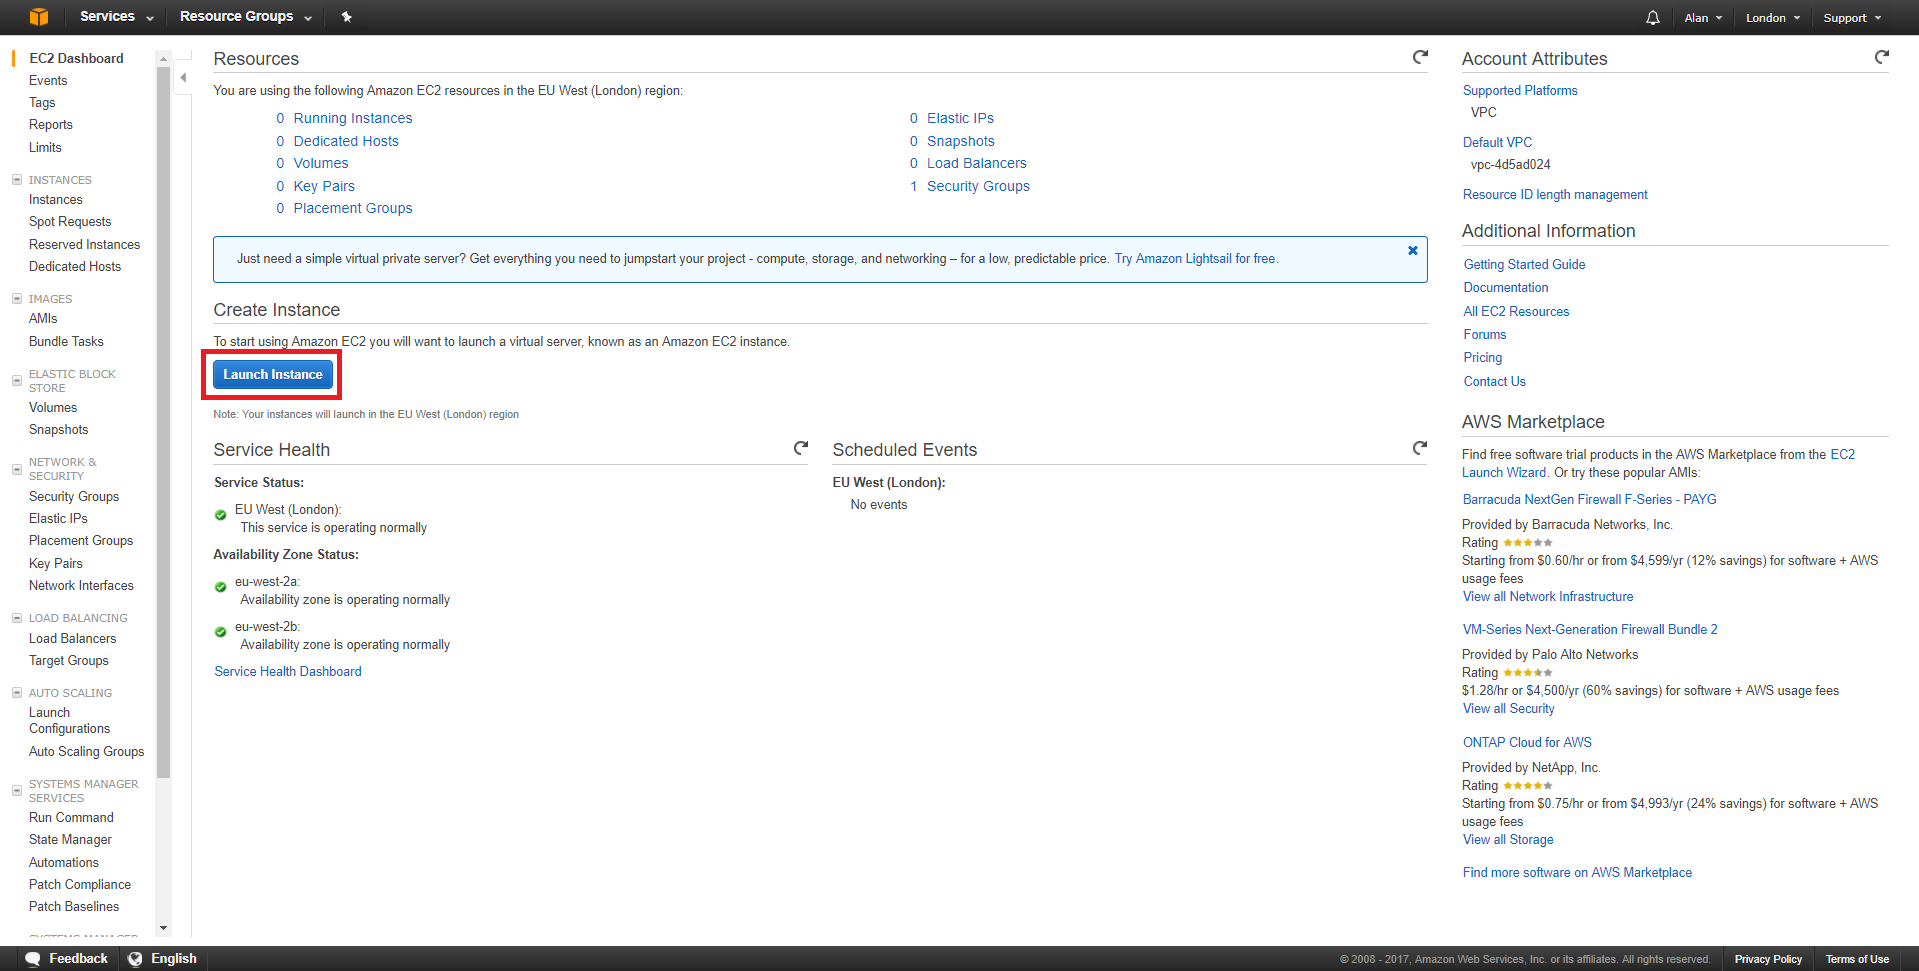Image resolution: width=1919 pixels, height=971 pixels.
Task: Open the Terms of Use footer link
Action: pyautogui.click(x=1857, y=960)
